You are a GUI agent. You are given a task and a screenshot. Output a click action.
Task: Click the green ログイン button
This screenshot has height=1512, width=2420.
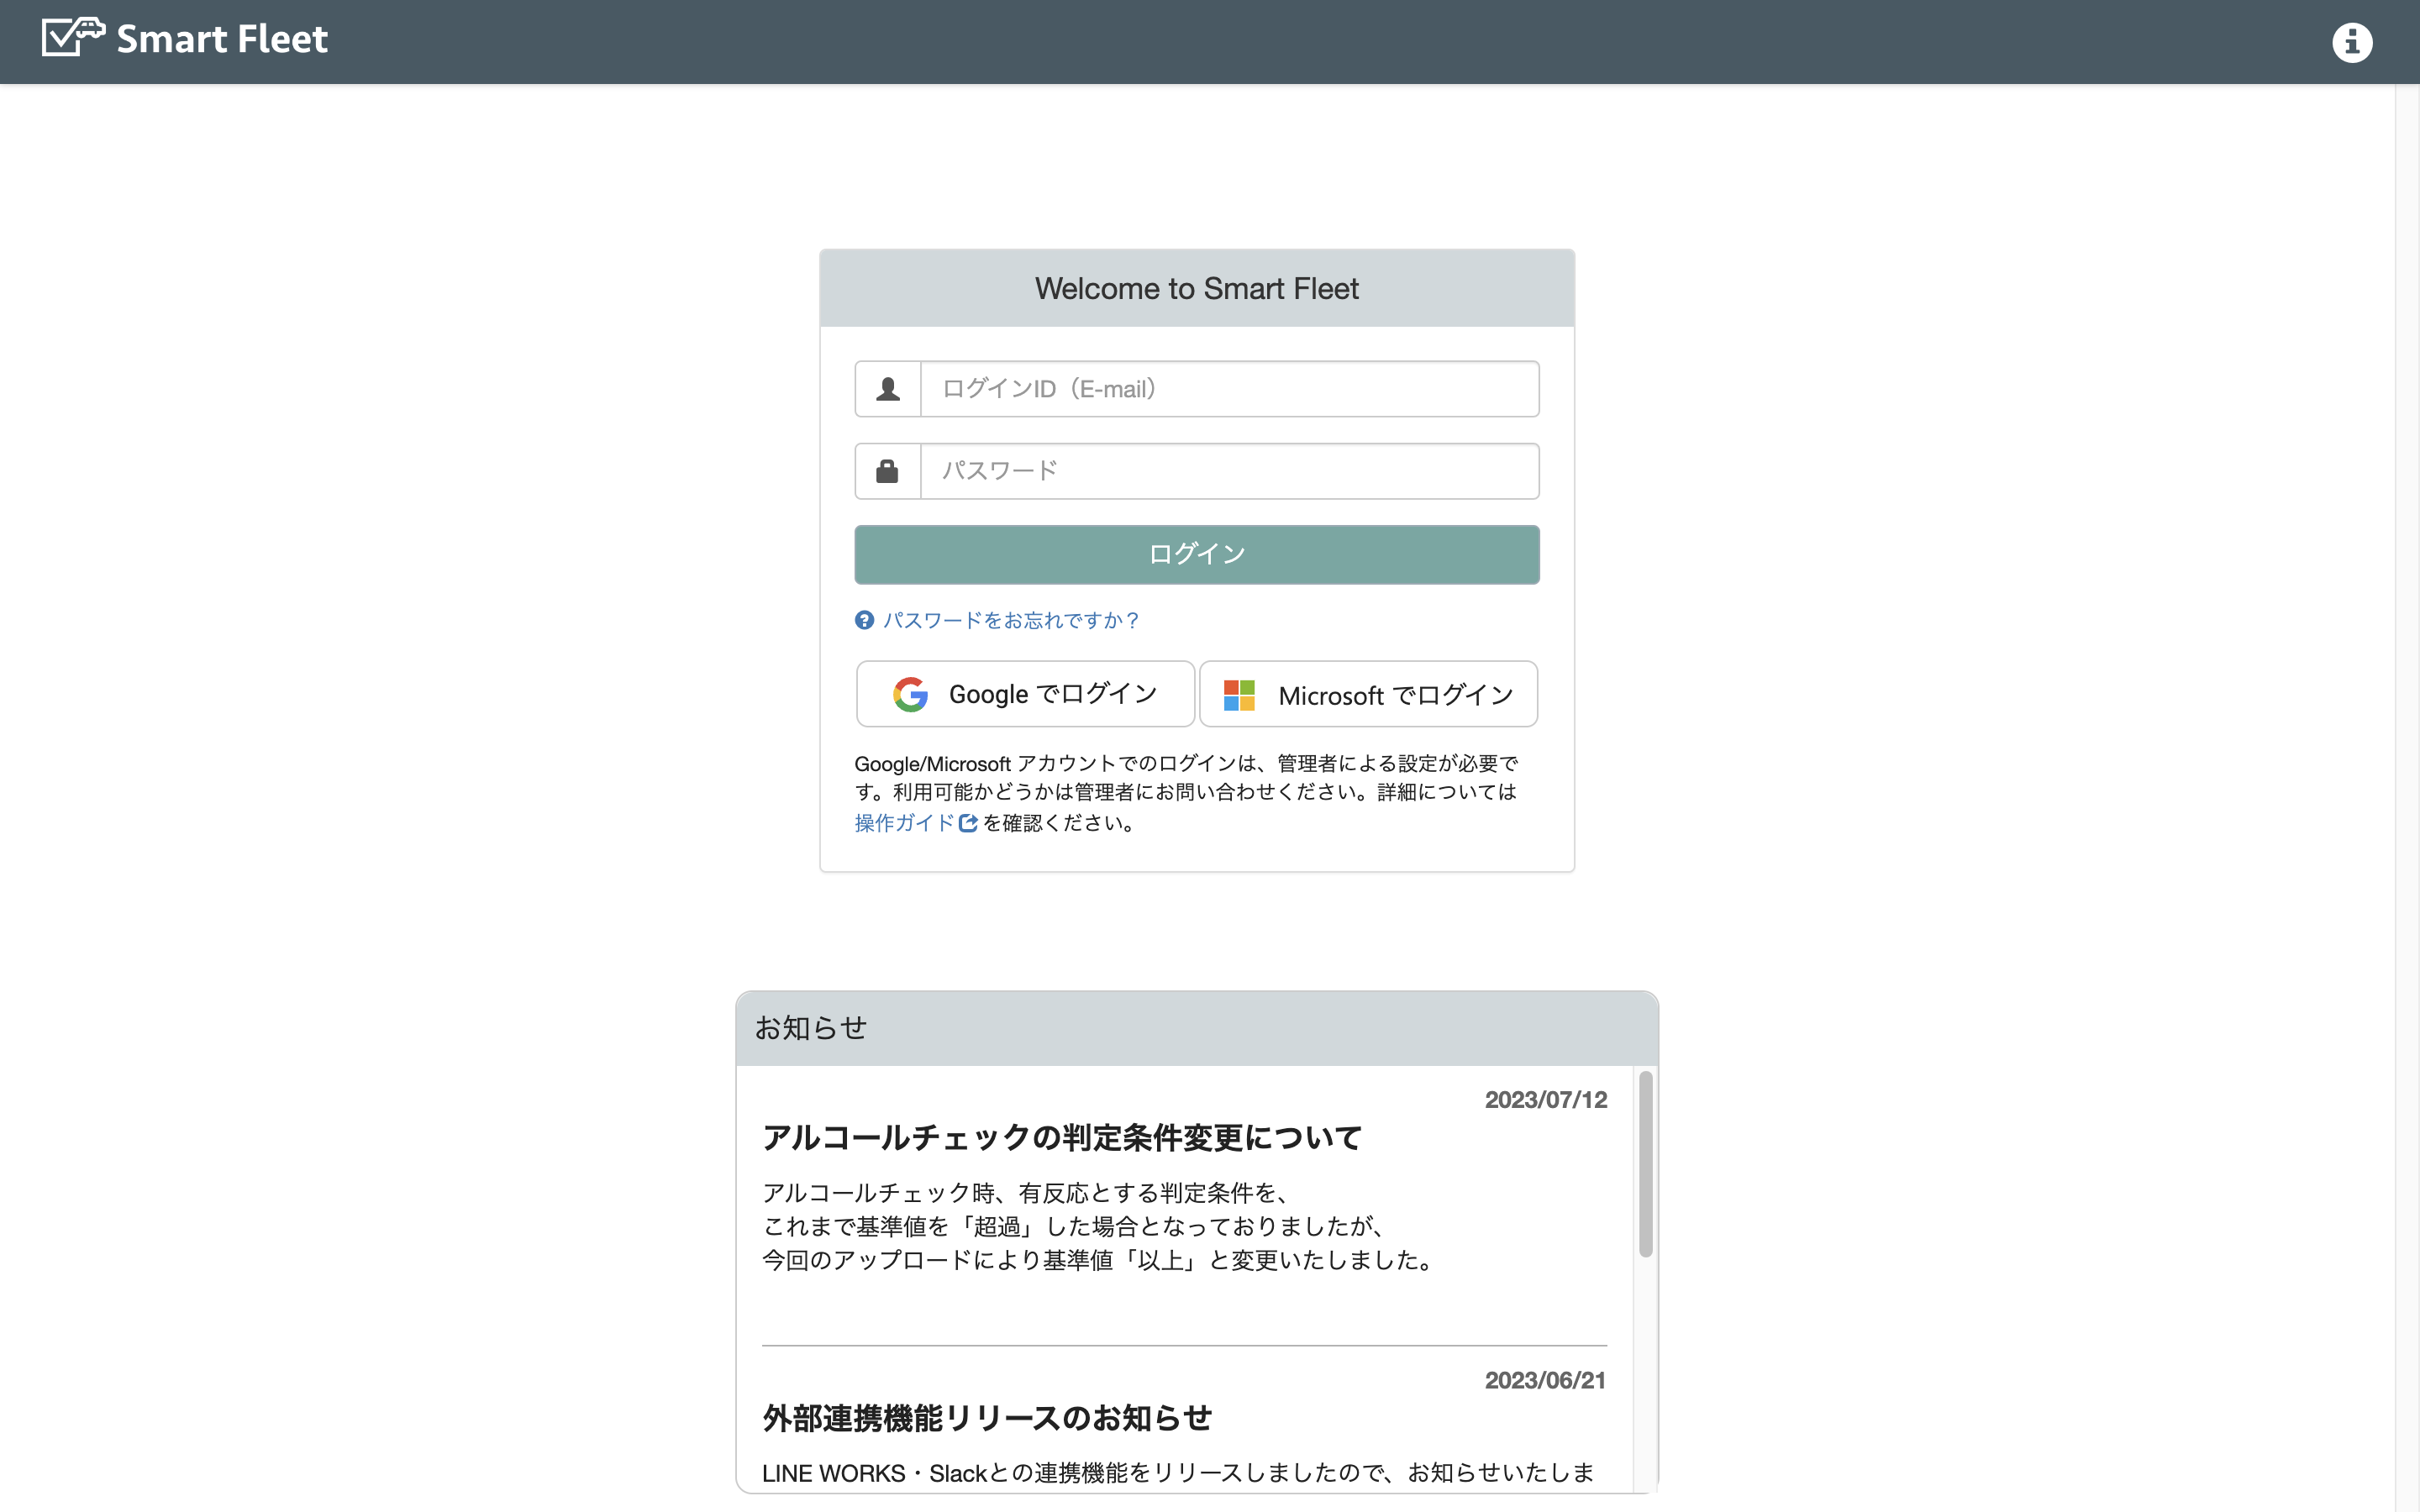point(1197,554)
